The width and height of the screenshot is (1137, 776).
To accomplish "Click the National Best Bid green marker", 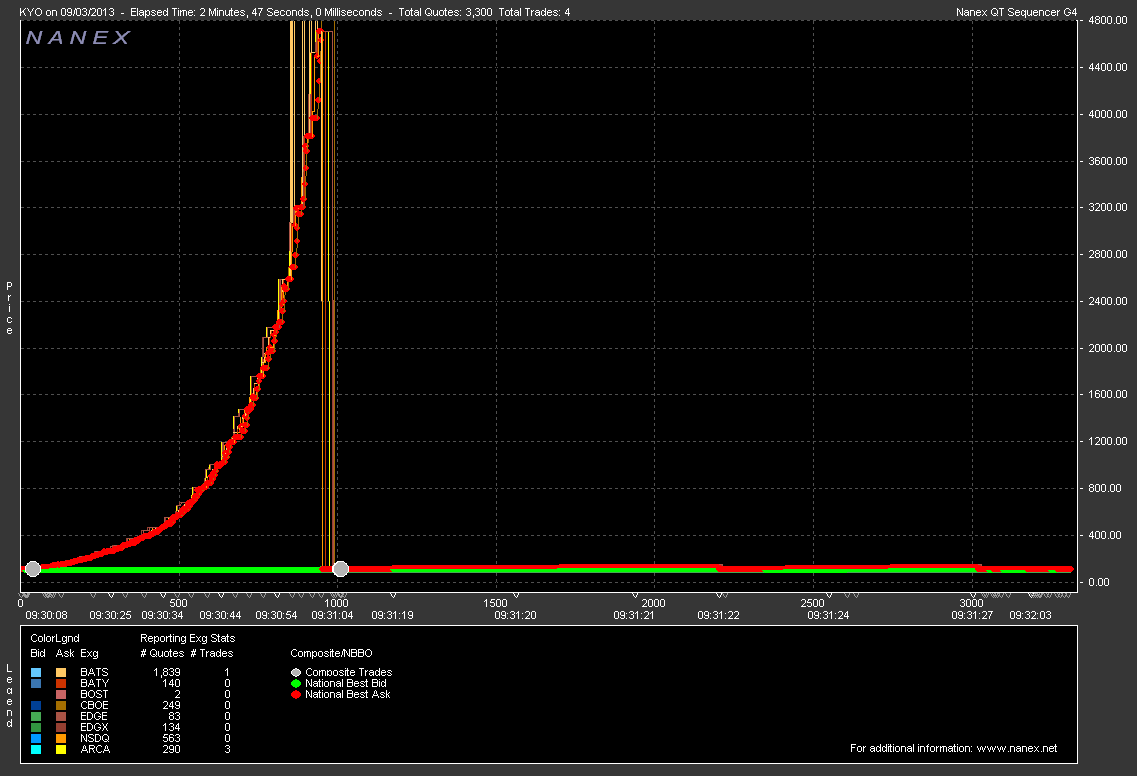I will click(296, 683).
